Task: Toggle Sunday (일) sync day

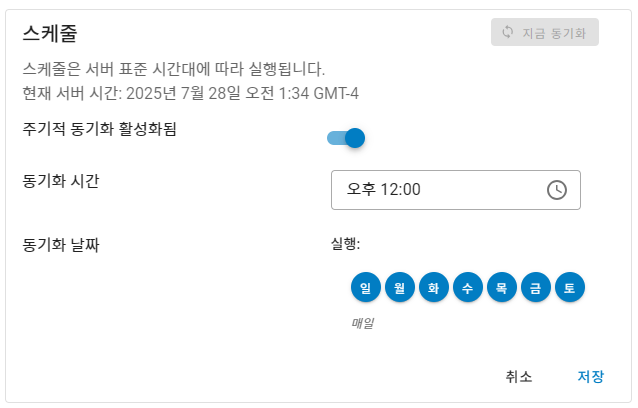Action: (x=365, y=288)
